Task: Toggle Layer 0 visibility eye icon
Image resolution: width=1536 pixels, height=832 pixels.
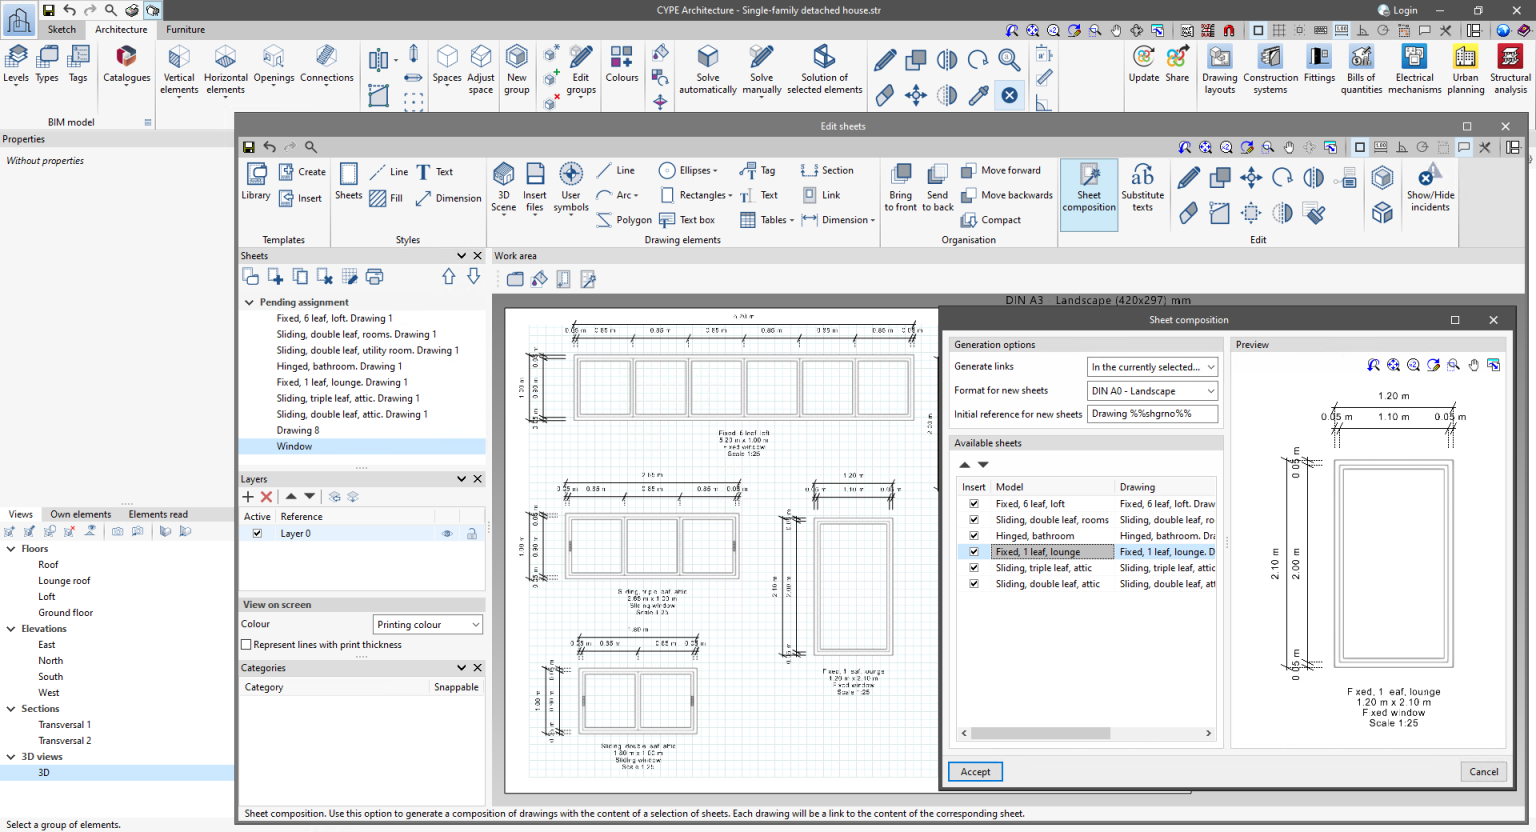Action: pyautogui.click(x=447, y=534)
